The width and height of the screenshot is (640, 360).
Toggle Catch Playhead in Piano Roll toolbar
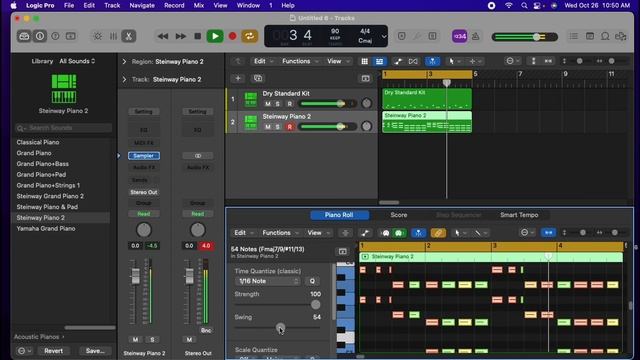pos(418,233)
